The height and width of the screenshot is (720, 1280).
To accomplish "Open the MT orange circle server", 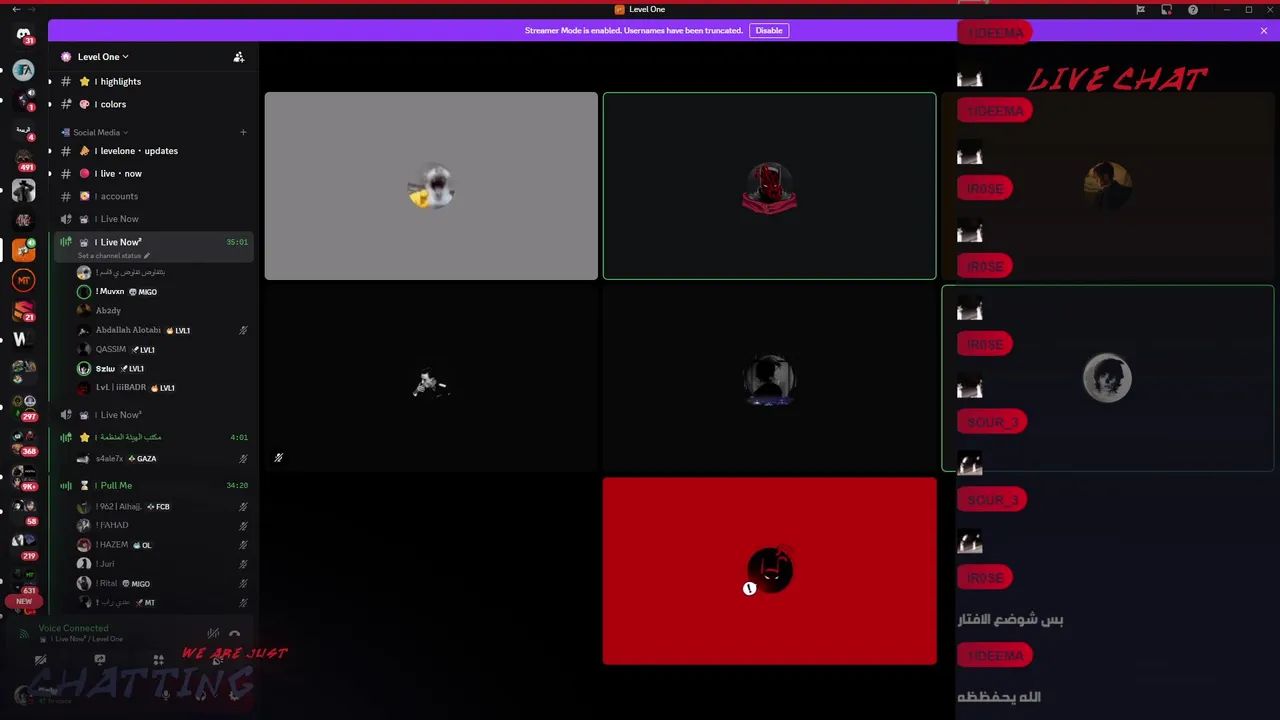I will point(23,280).
